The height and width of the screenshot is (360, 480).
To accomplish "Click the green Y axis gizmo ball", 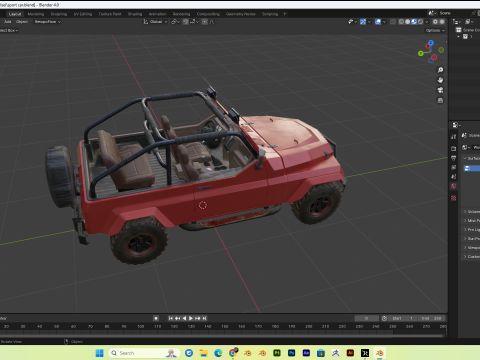I will tap(421, 53).
